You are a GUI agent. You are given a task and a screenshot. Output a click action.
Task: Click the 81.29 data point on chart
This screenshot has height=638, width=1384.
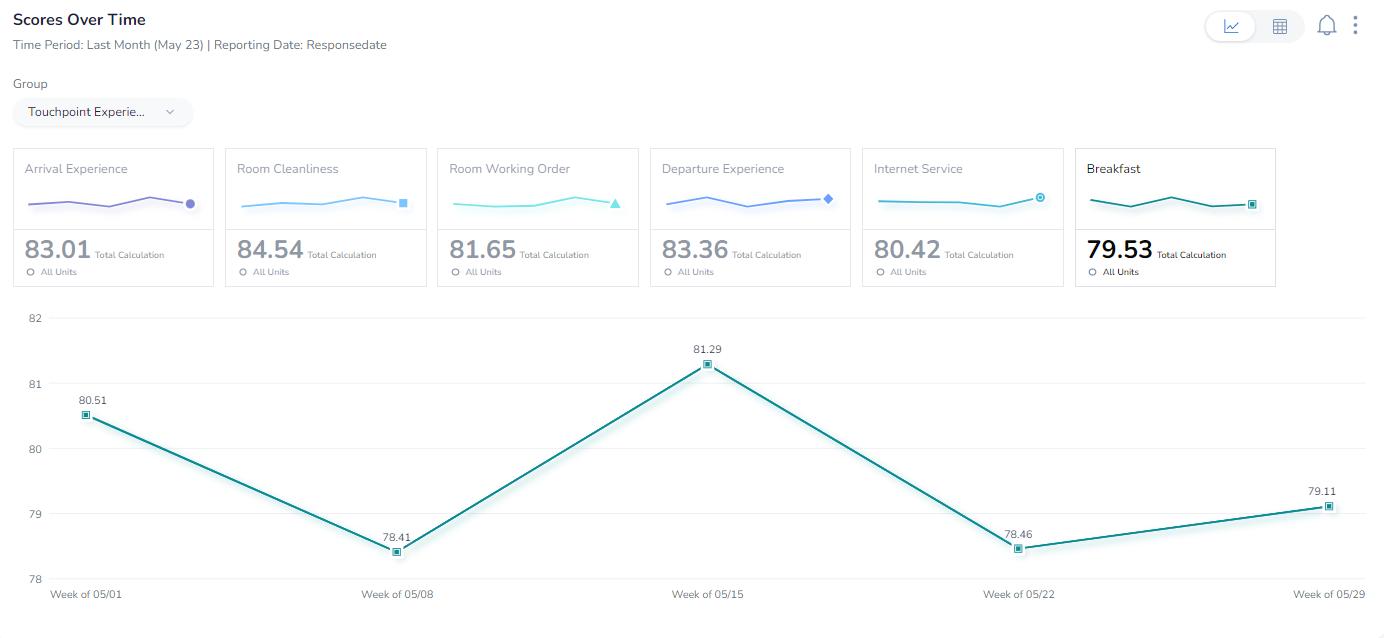(707, 364)
